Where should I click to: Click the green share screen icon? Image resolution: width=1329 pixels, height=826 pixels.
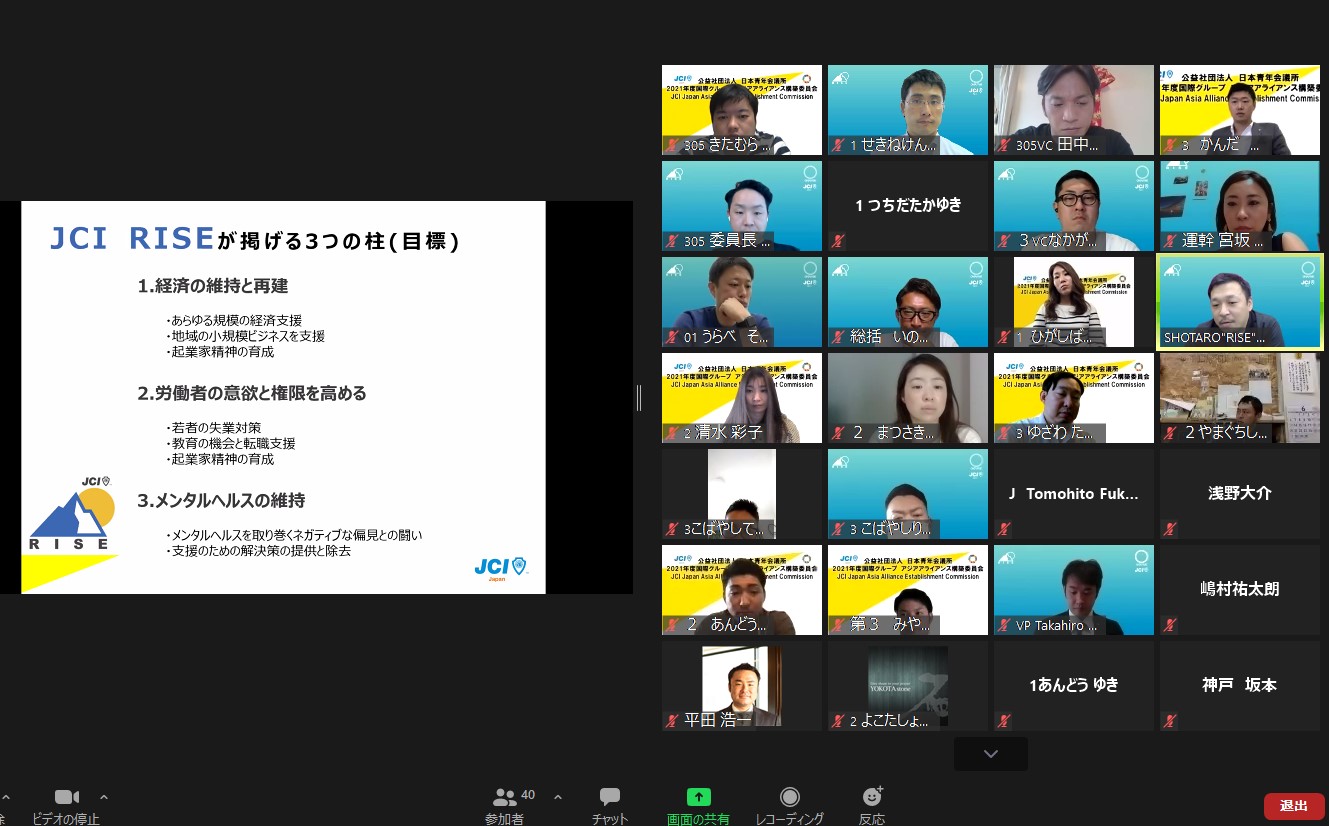698,797
